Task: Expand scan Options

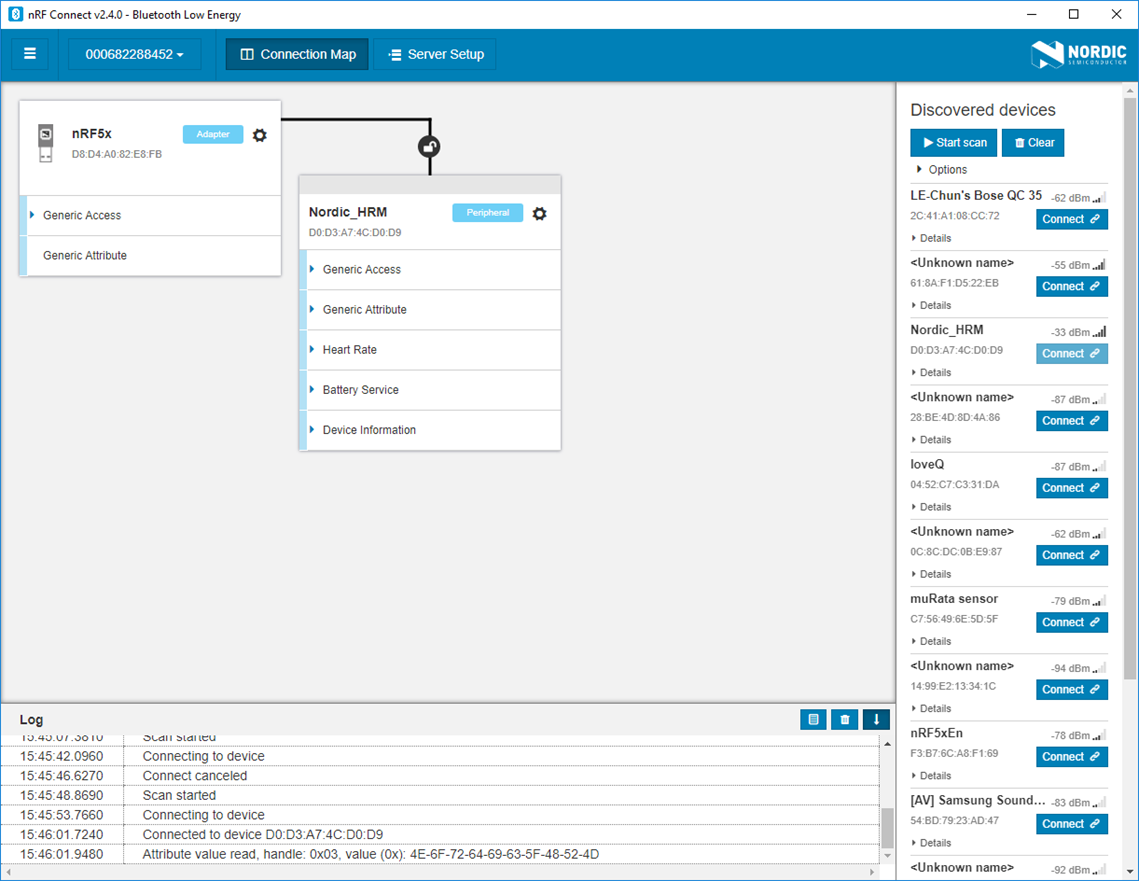Action: [941, 169]
